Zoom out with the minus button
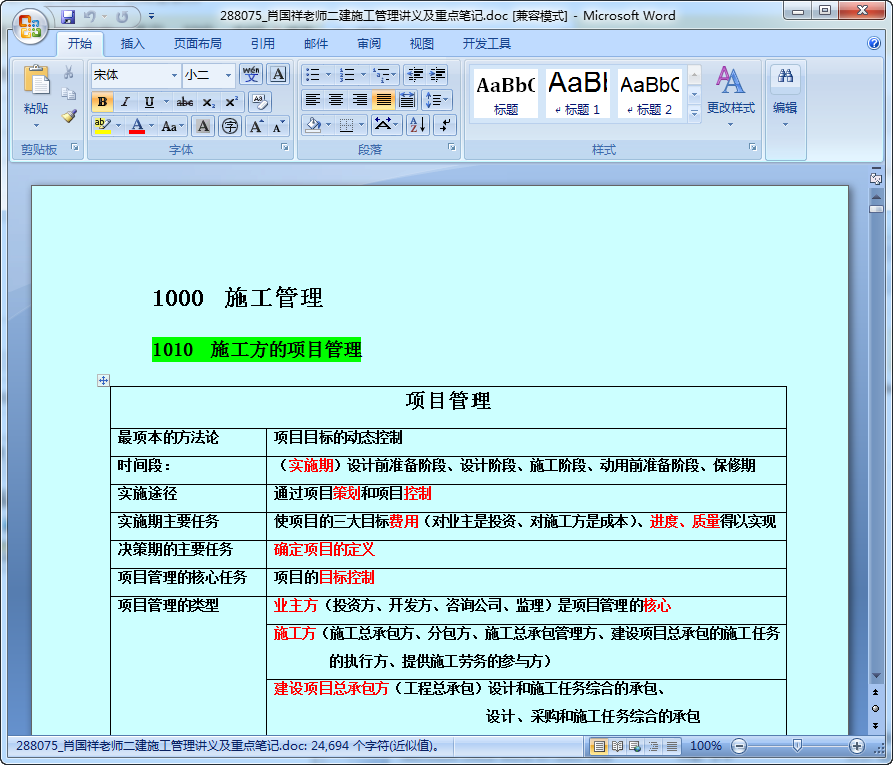Image resolution: width=893 pixels, height=765 pixels. (739, 746)
